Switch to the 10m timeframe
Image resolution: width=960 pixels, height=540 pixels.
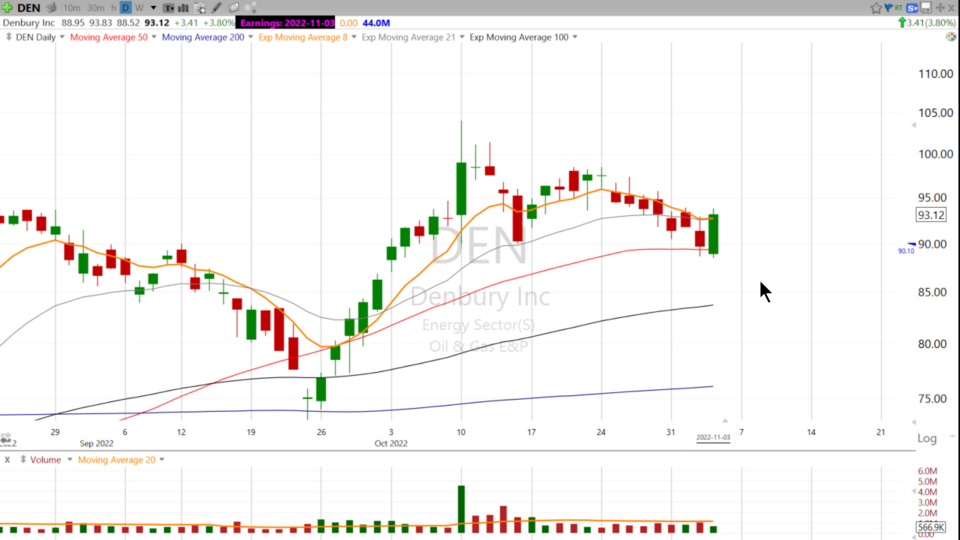tap(72, 8)
